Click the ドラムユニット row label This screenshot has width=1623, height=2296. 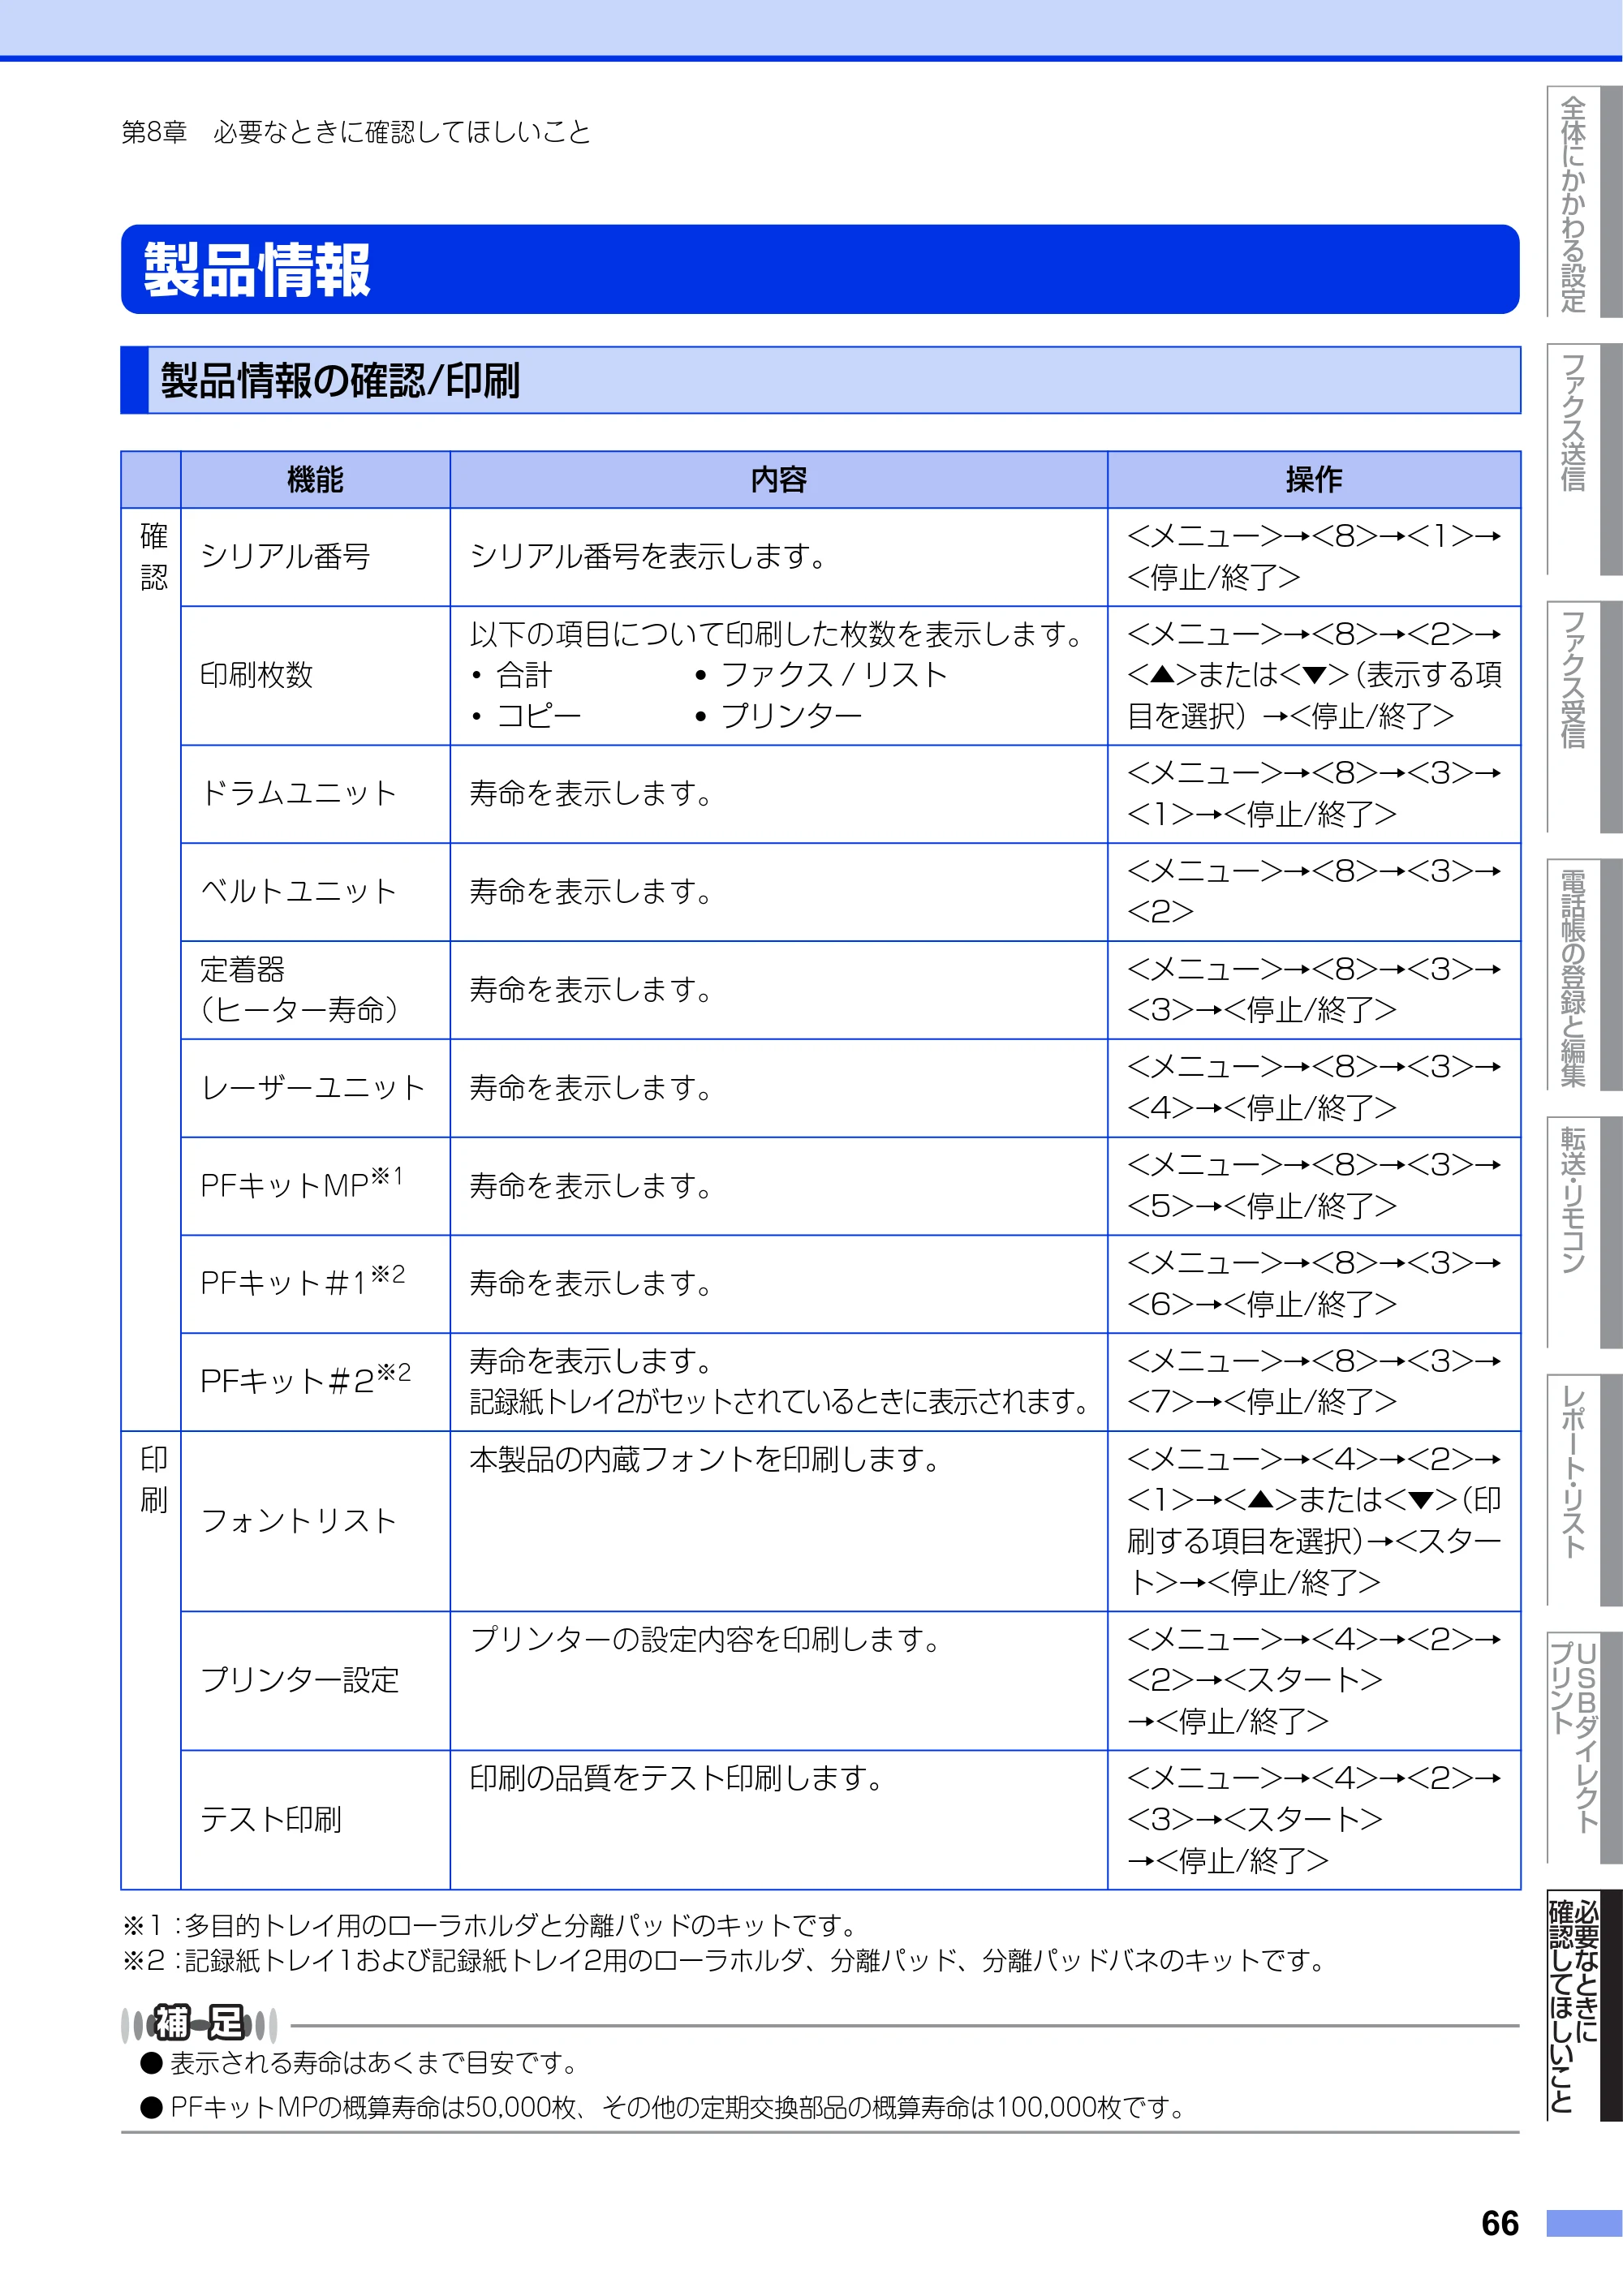coord(299,794)
